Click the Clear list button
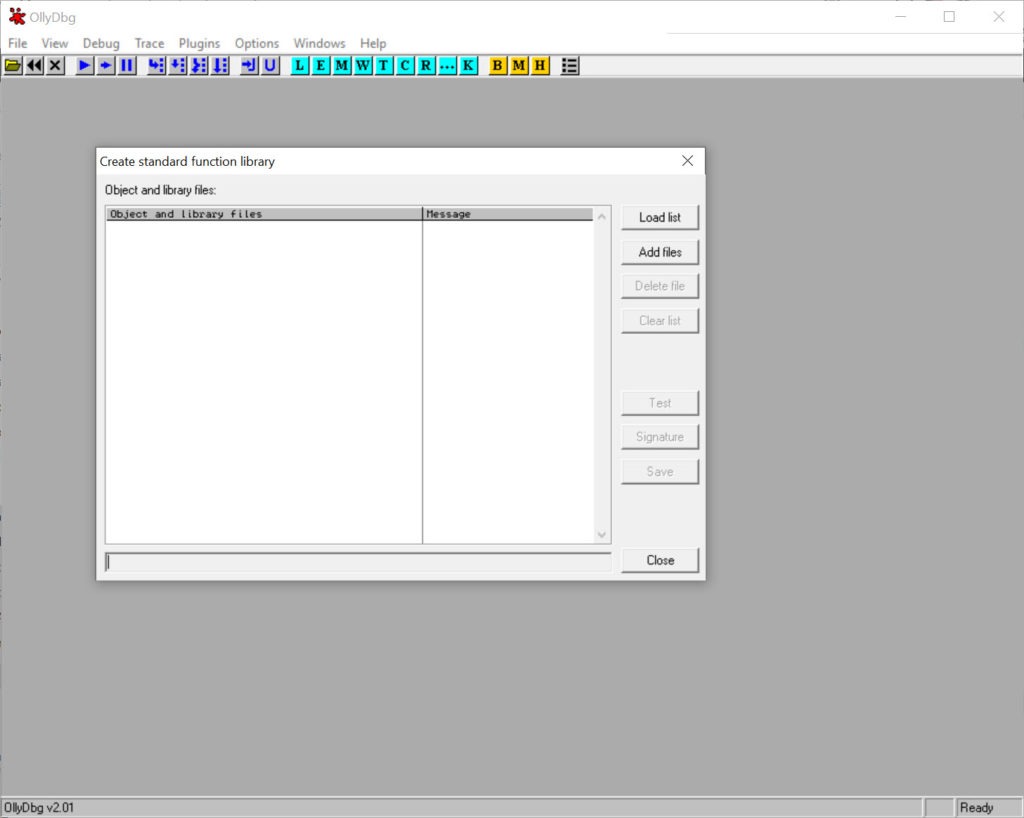This screenshot has height=818, width=1024. [x=660, y=321]
